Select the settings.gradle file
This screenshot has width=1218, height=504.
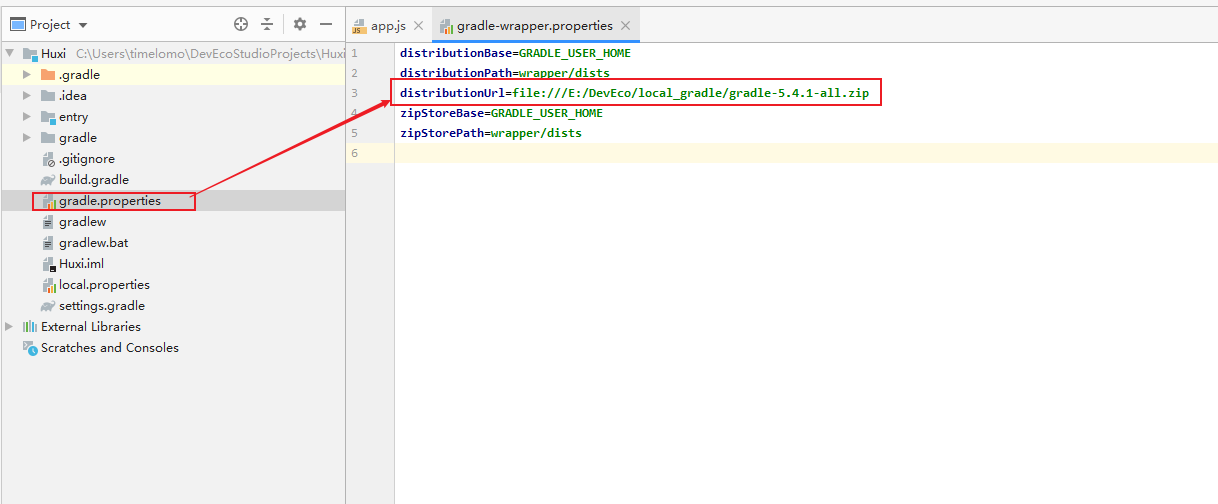(101, 305)
